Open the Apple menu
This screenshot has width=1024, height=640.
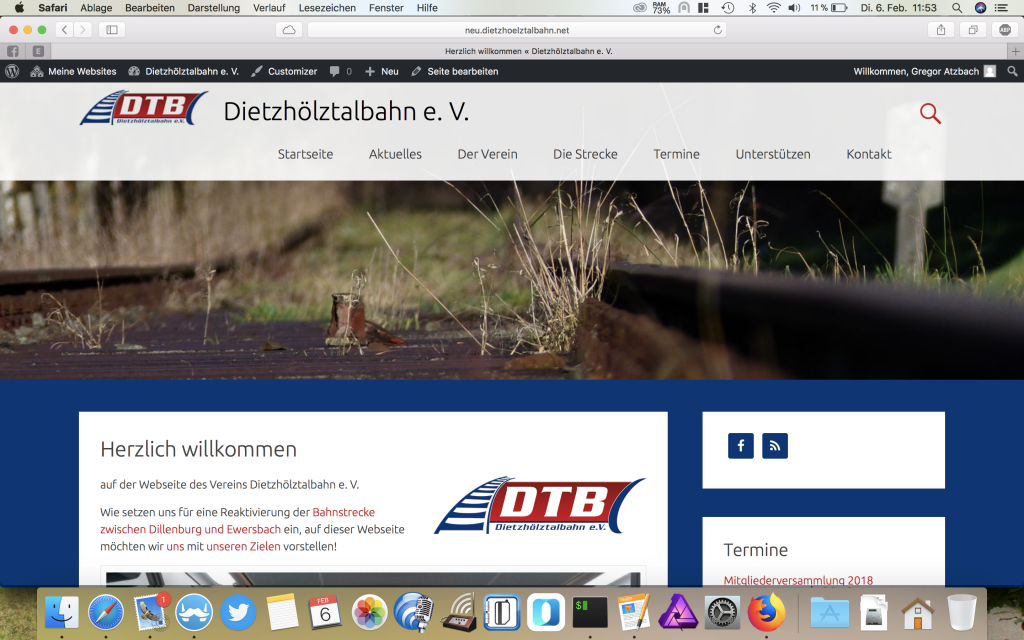pyautogui.click(x=19, y=8)
